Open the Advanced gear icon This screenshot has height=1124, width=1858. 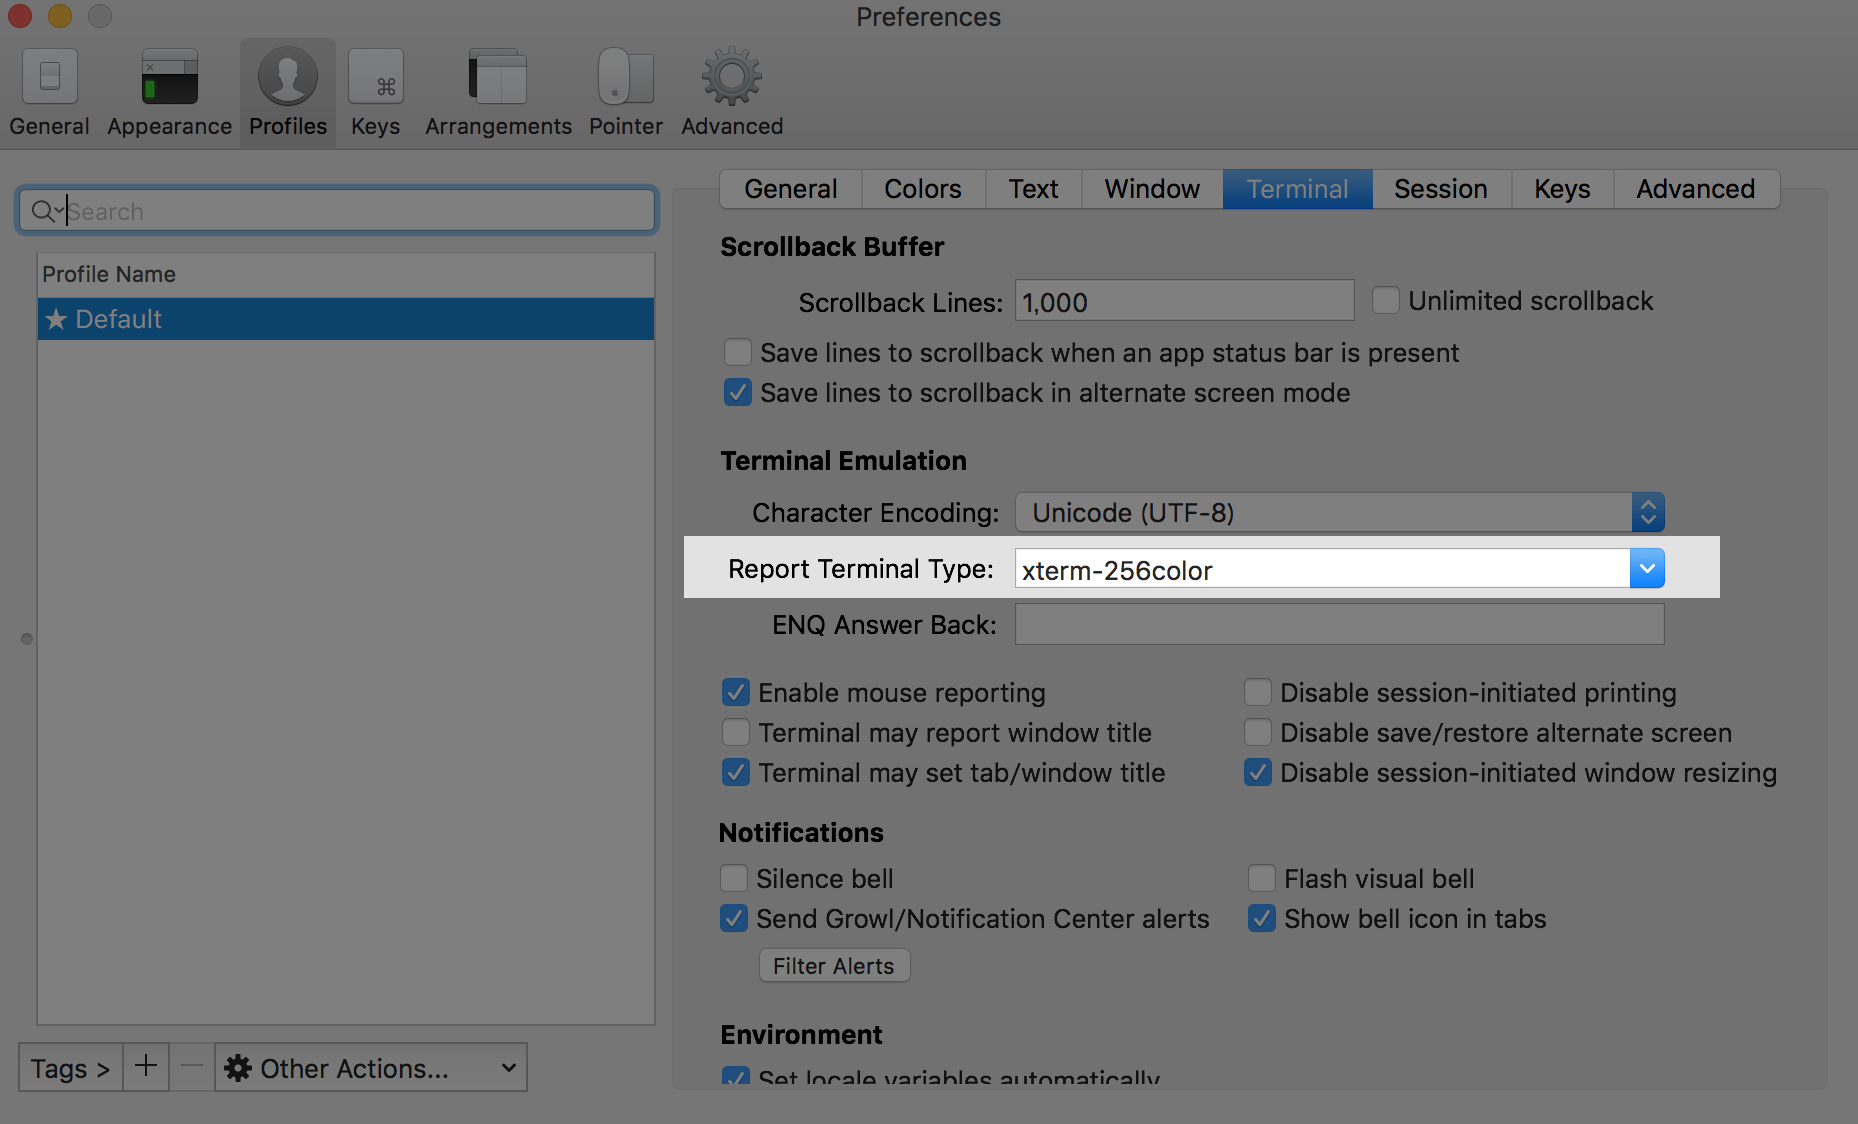(732, 78)
